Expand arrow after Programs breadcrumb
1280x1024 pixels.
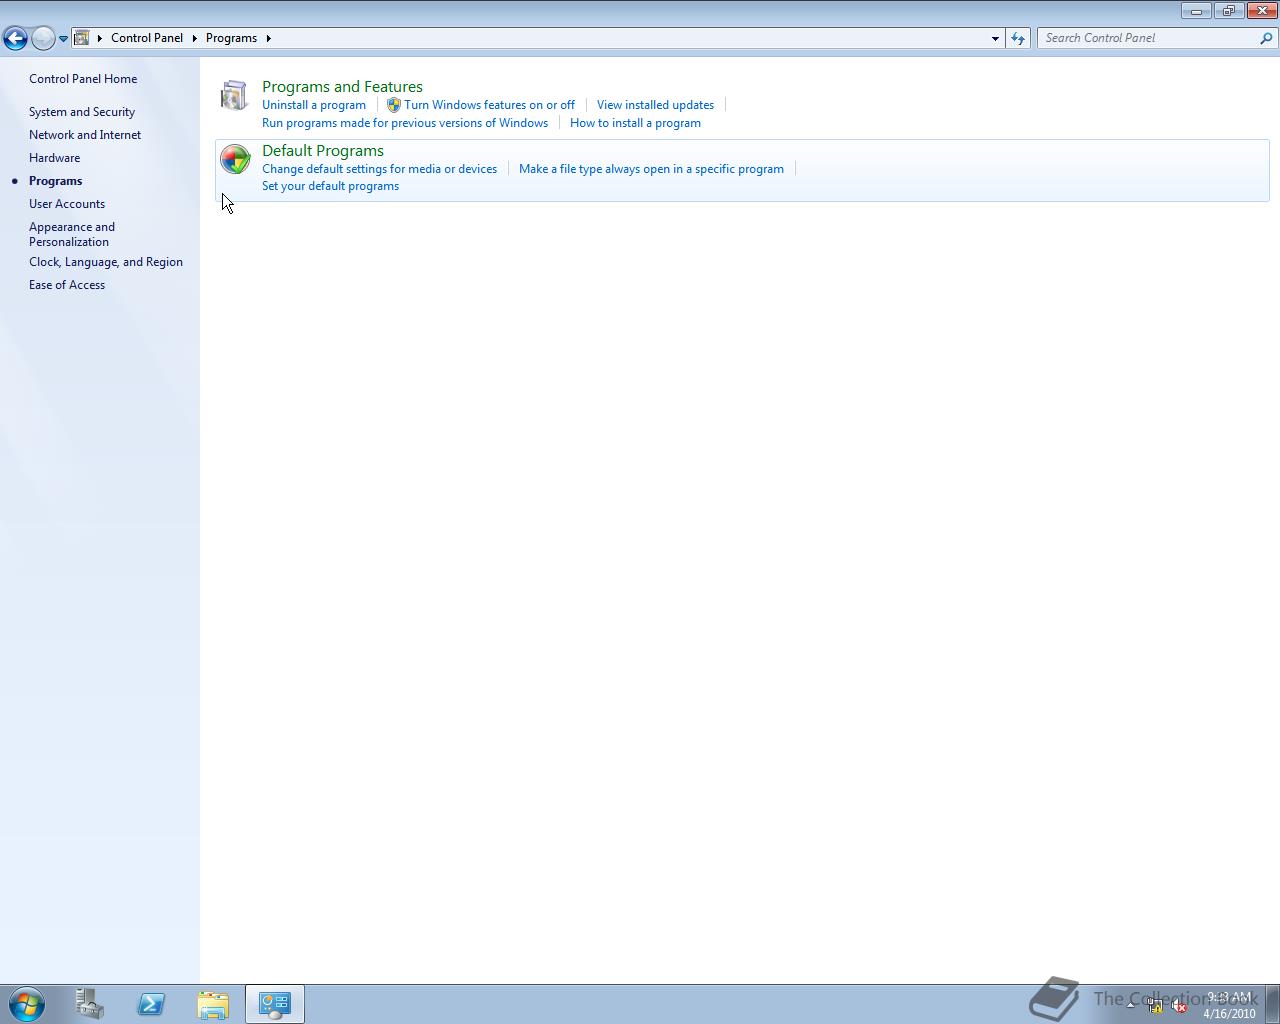tap(268, 38)
